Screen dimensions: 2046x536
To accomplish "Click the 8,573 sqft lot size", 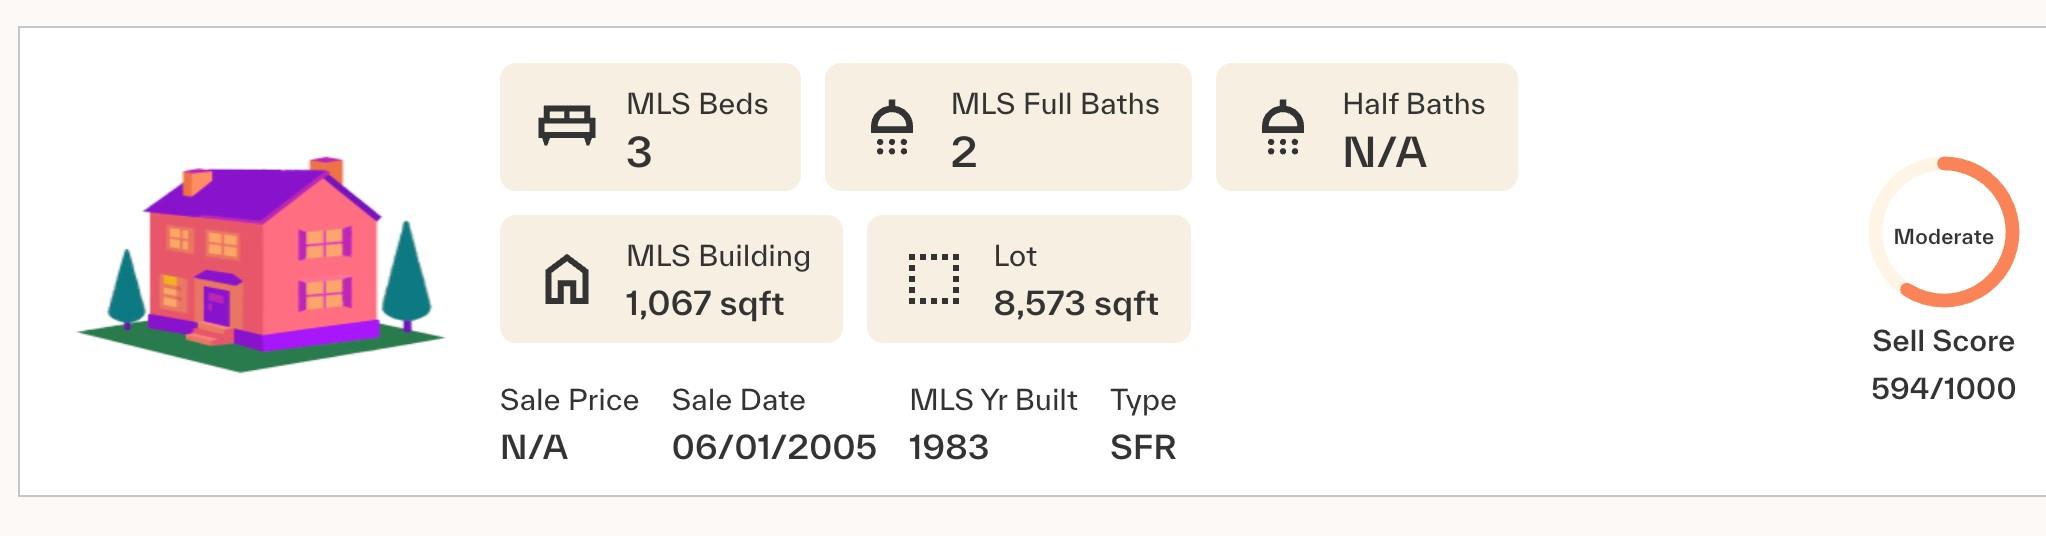I will pyautogui.click(x=1076, y=303).
